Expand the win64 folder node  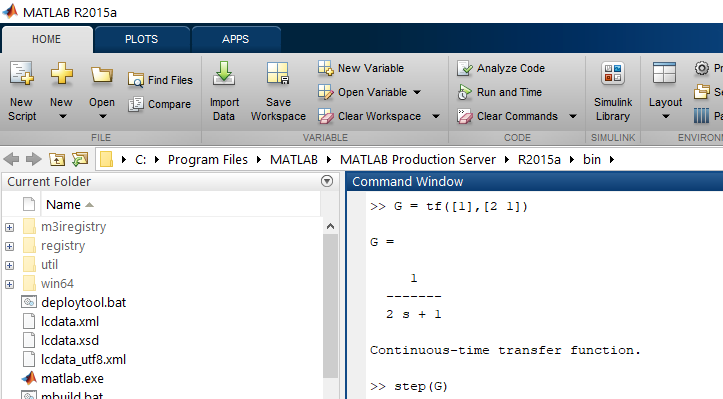pos(10,284)
